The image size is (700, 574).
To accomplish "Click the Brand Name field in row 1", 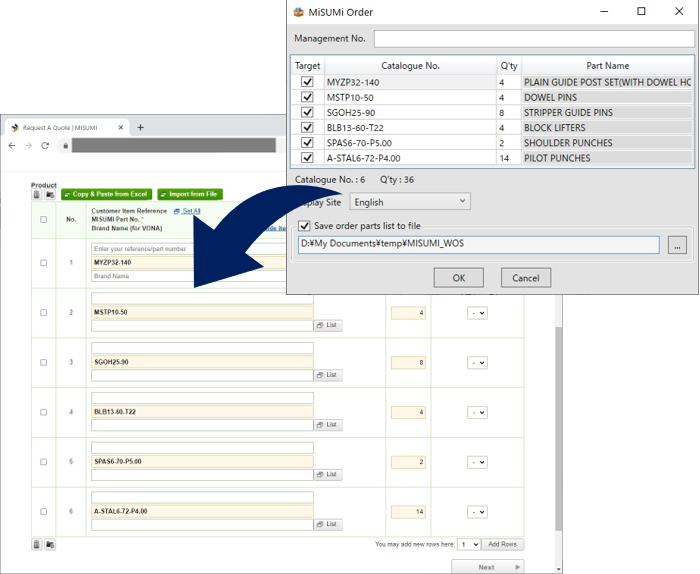I will [x=188, y=276].
